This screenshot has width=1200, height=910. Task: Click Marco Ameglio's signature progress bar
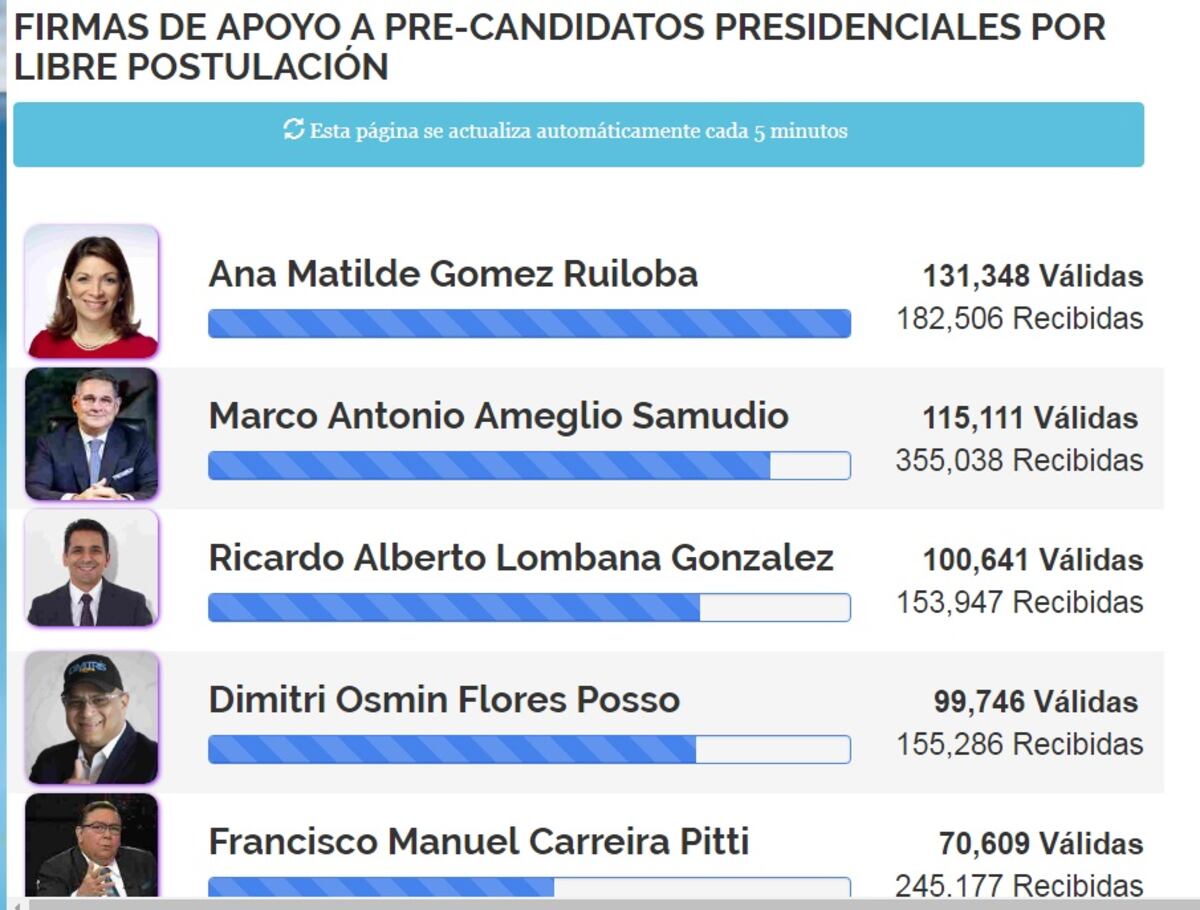click(528, 463)
